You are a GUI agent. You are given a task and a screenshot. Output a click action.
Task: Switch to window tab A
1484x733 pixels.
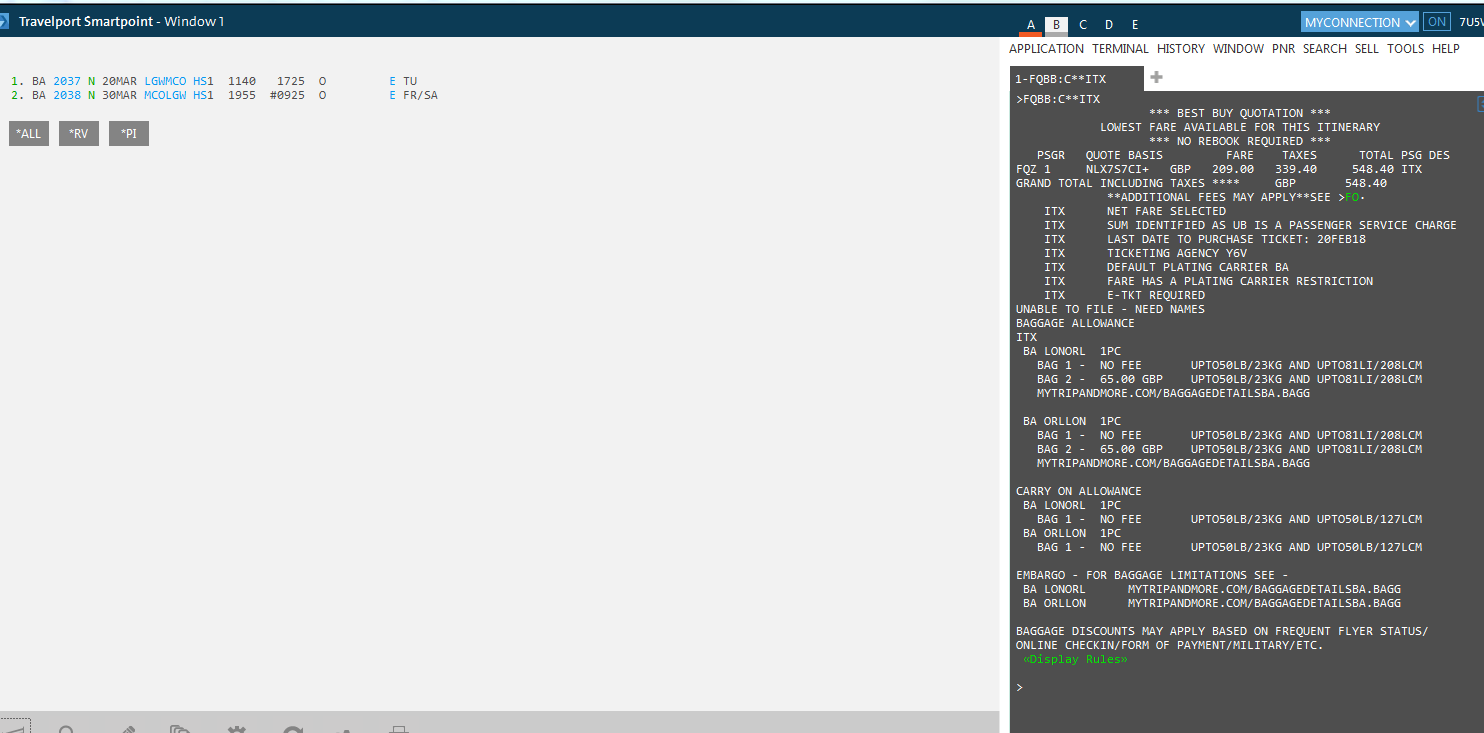click(x=1031, y=25)
